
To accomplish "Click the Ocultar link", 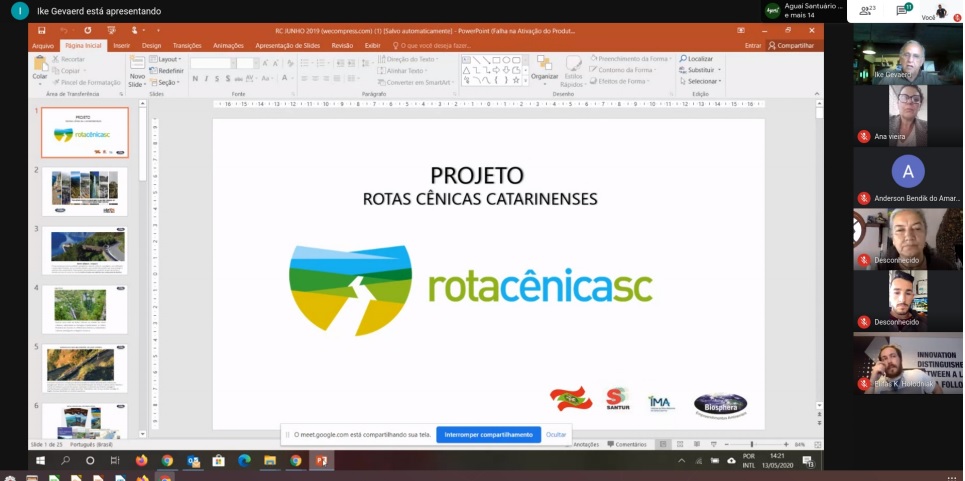I will [x=556, y=434].
